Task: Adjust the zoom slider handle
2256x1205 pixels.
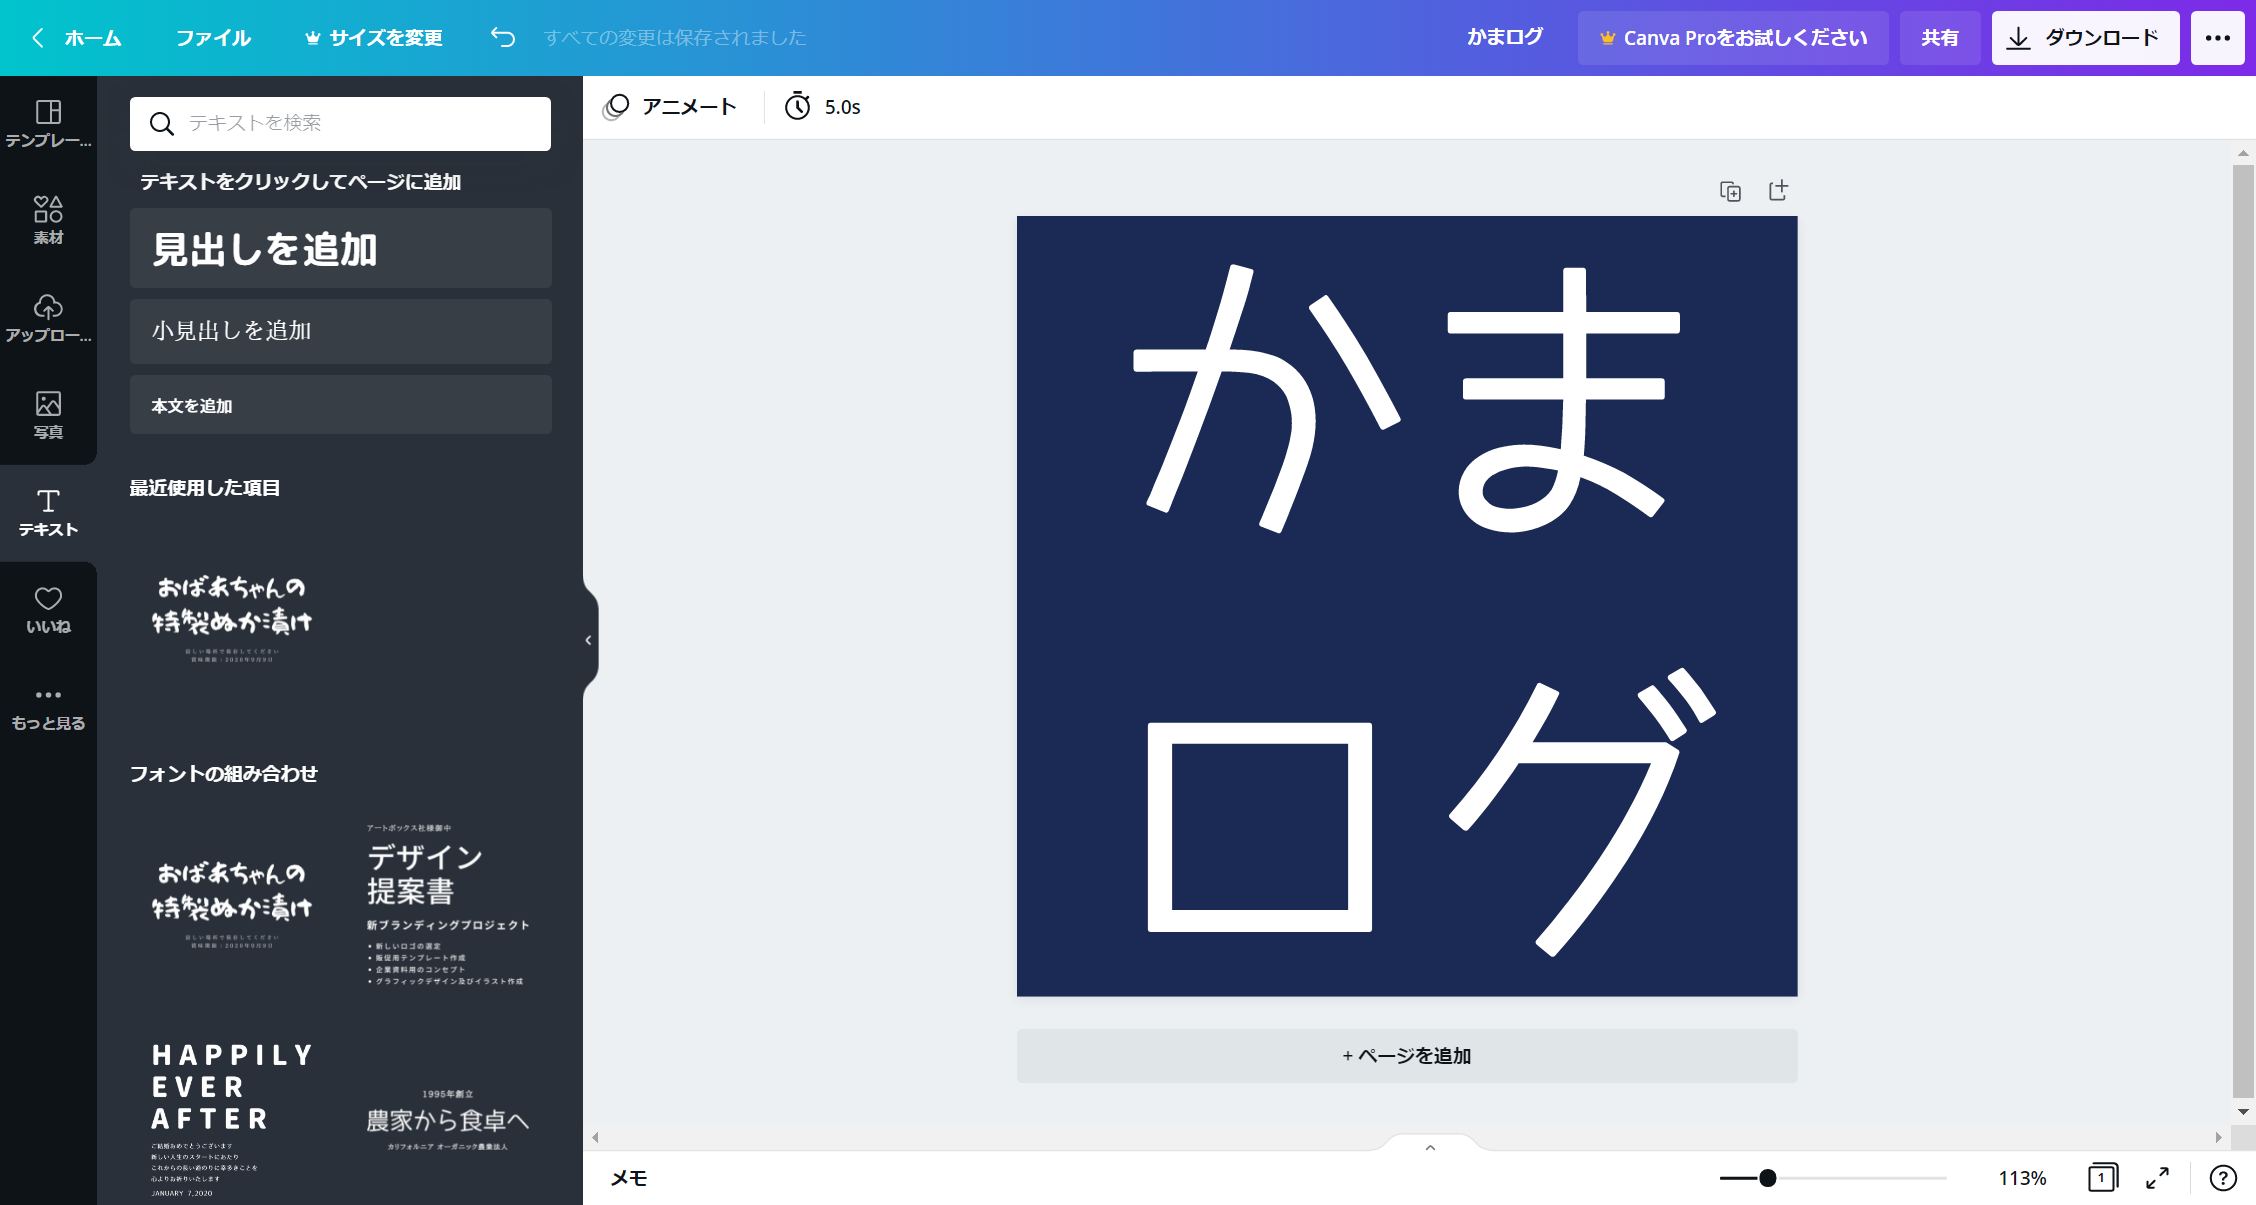Action: click(x=1768, y=1178)
